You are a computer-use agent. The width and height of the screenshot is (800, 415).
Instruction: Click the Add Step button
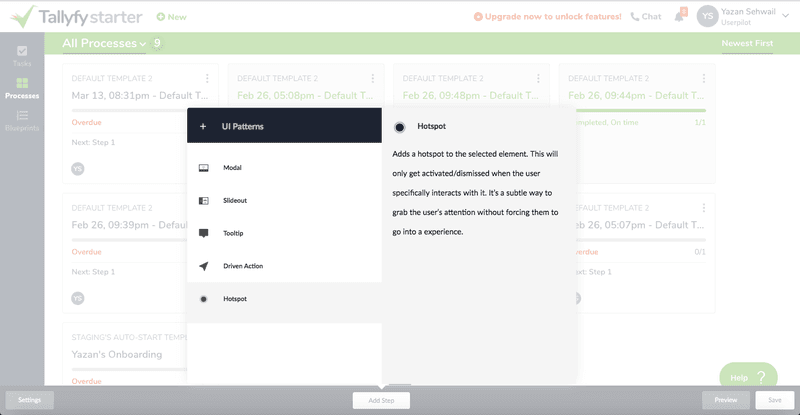tap(381, 400)
